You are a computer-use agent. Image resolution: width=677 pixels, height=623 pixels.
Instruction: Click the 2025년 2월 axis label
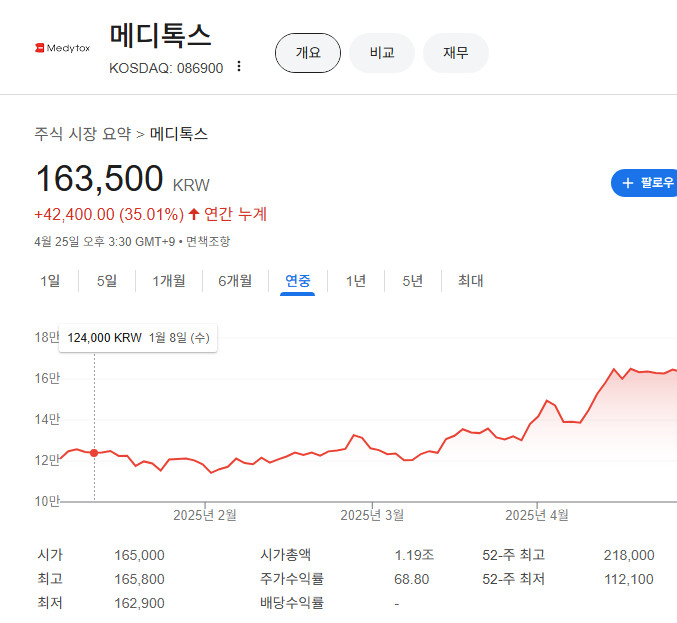tap(205, 515)
